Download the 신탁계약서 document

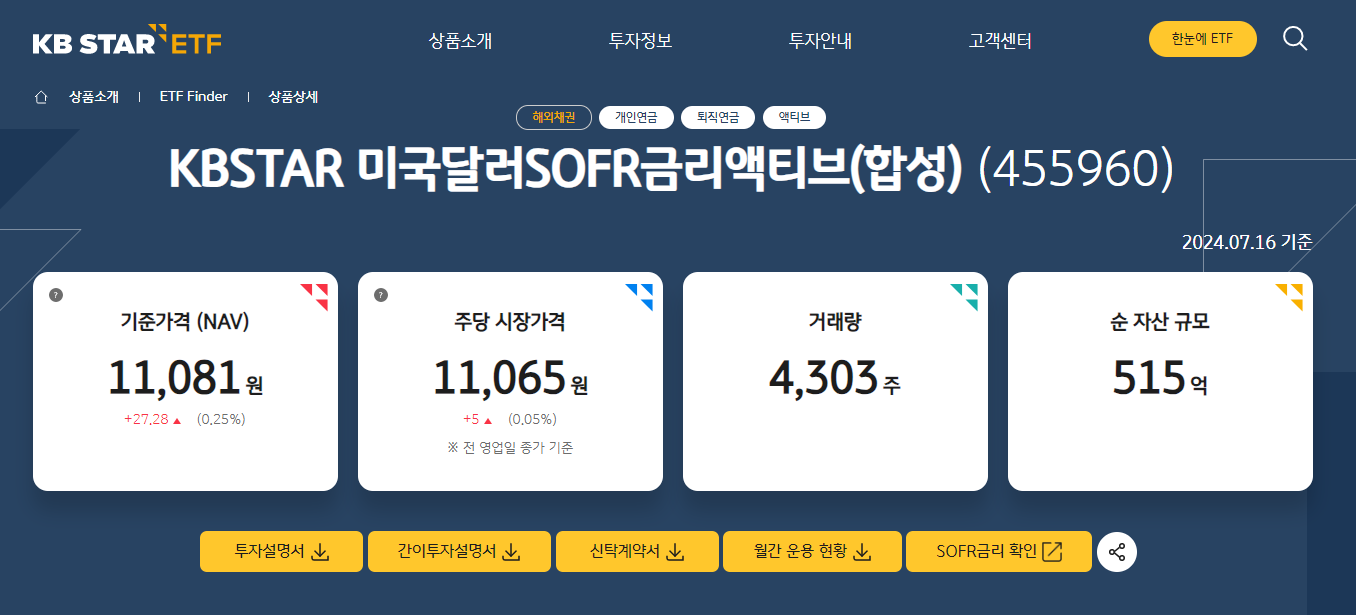click(x=637, y=552)
